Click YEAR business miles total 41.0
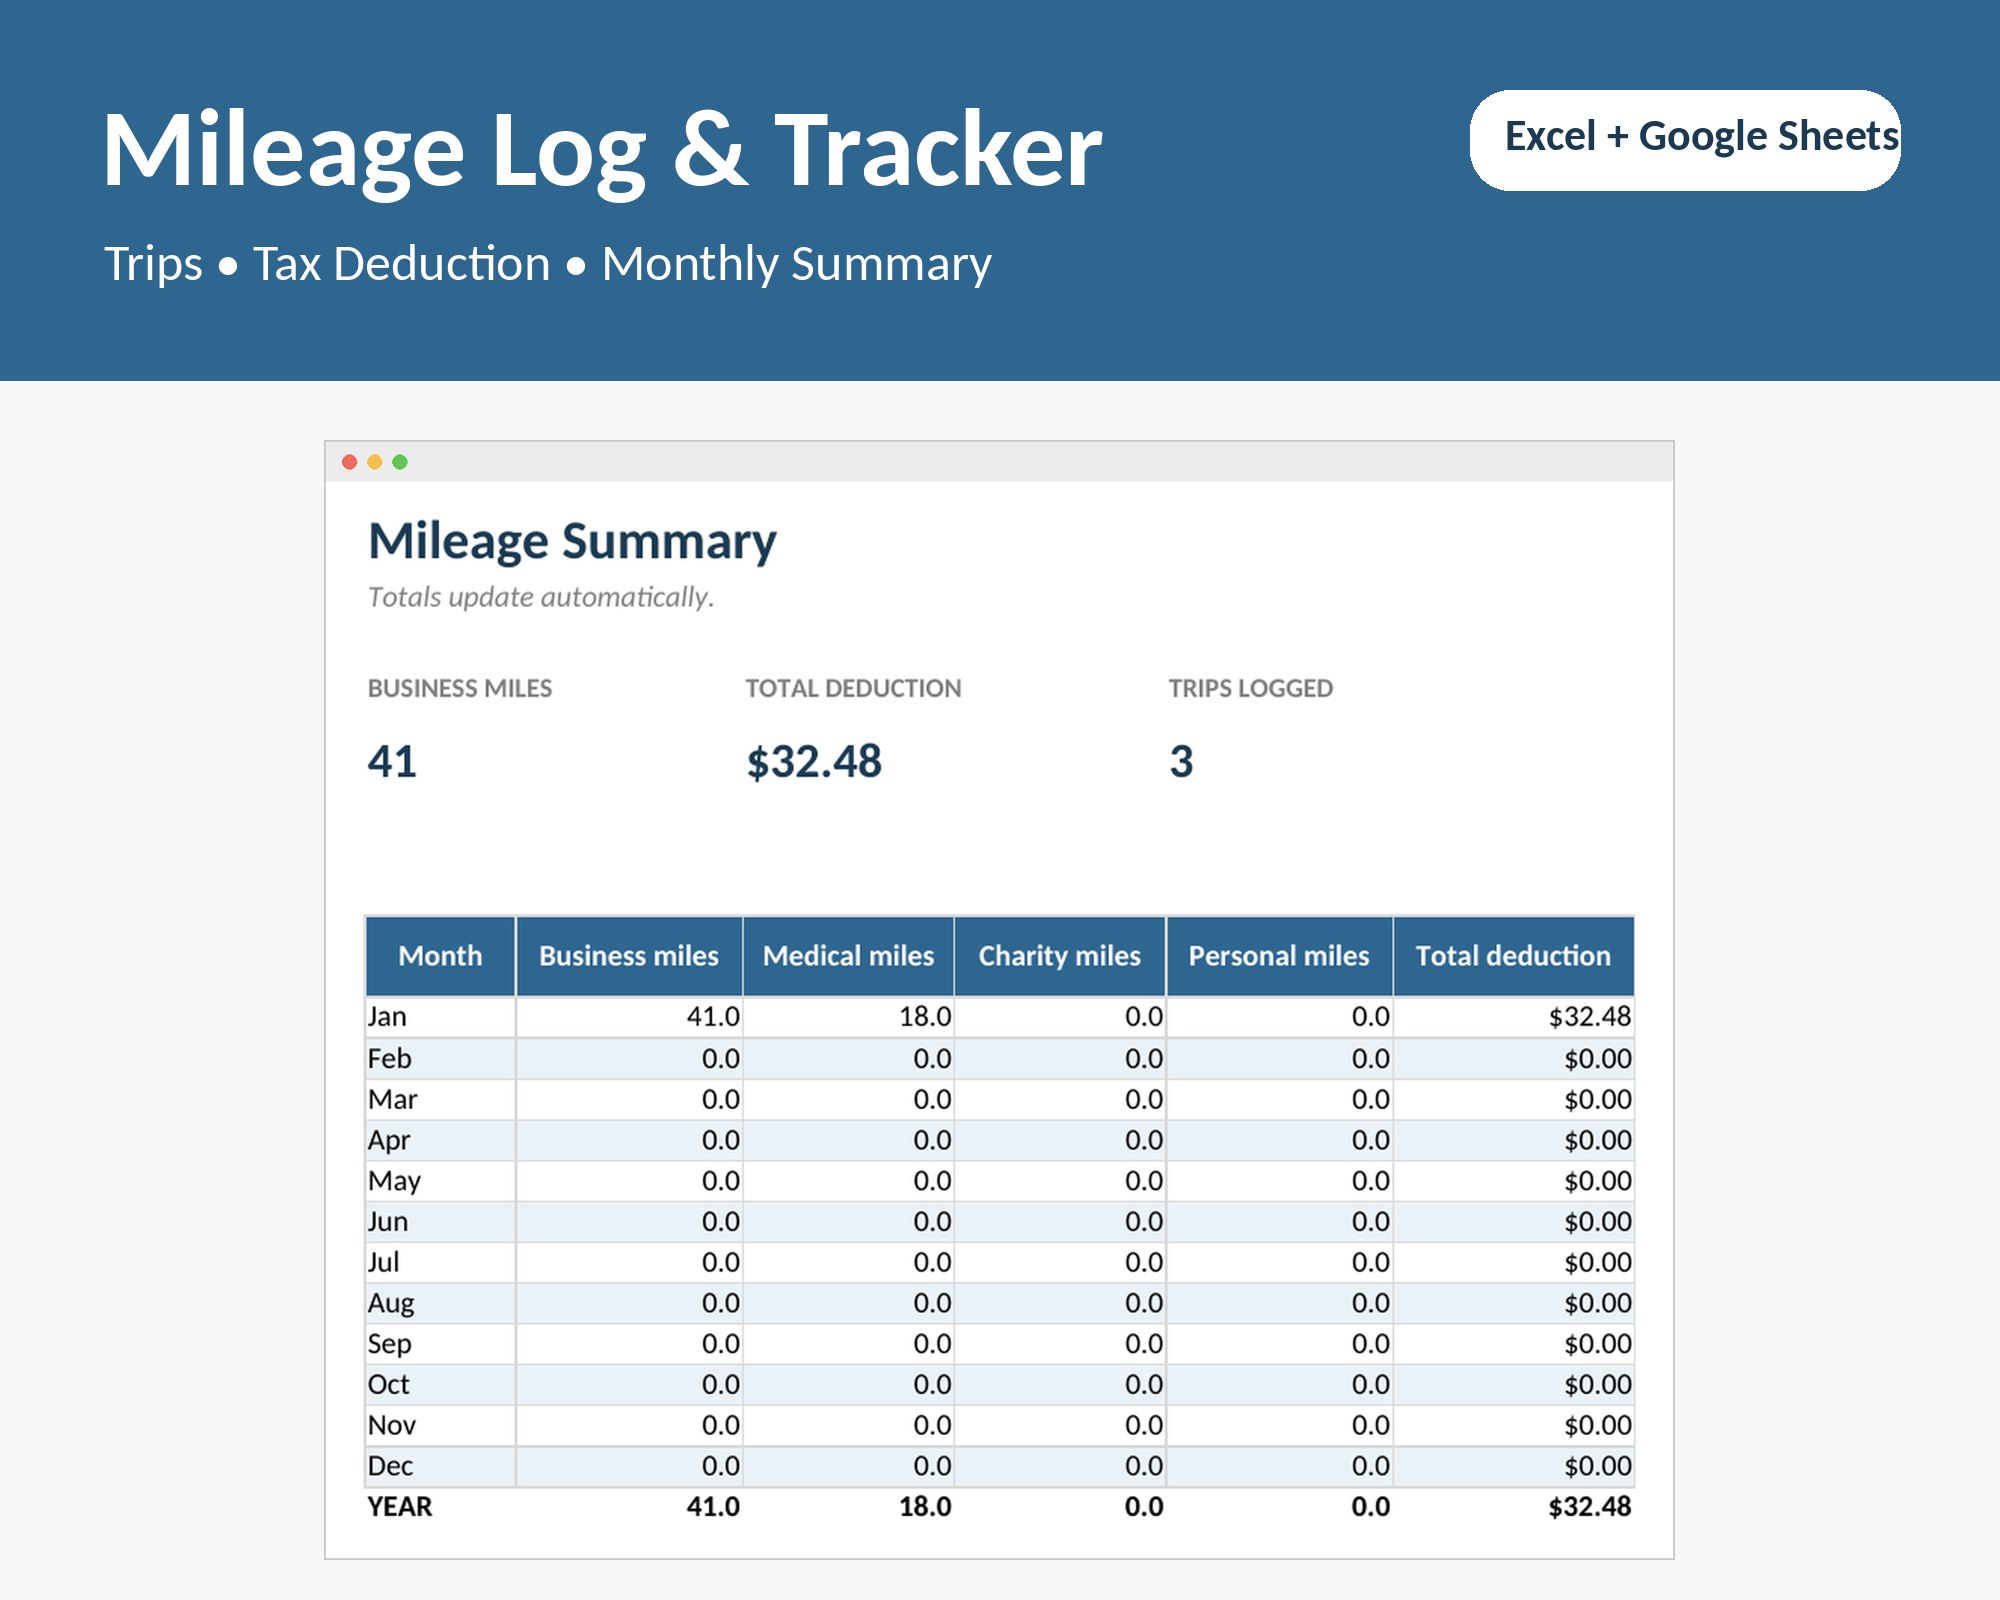Image resolution: width=2000 pixels, height=1600 pixels. [713, 1507]
